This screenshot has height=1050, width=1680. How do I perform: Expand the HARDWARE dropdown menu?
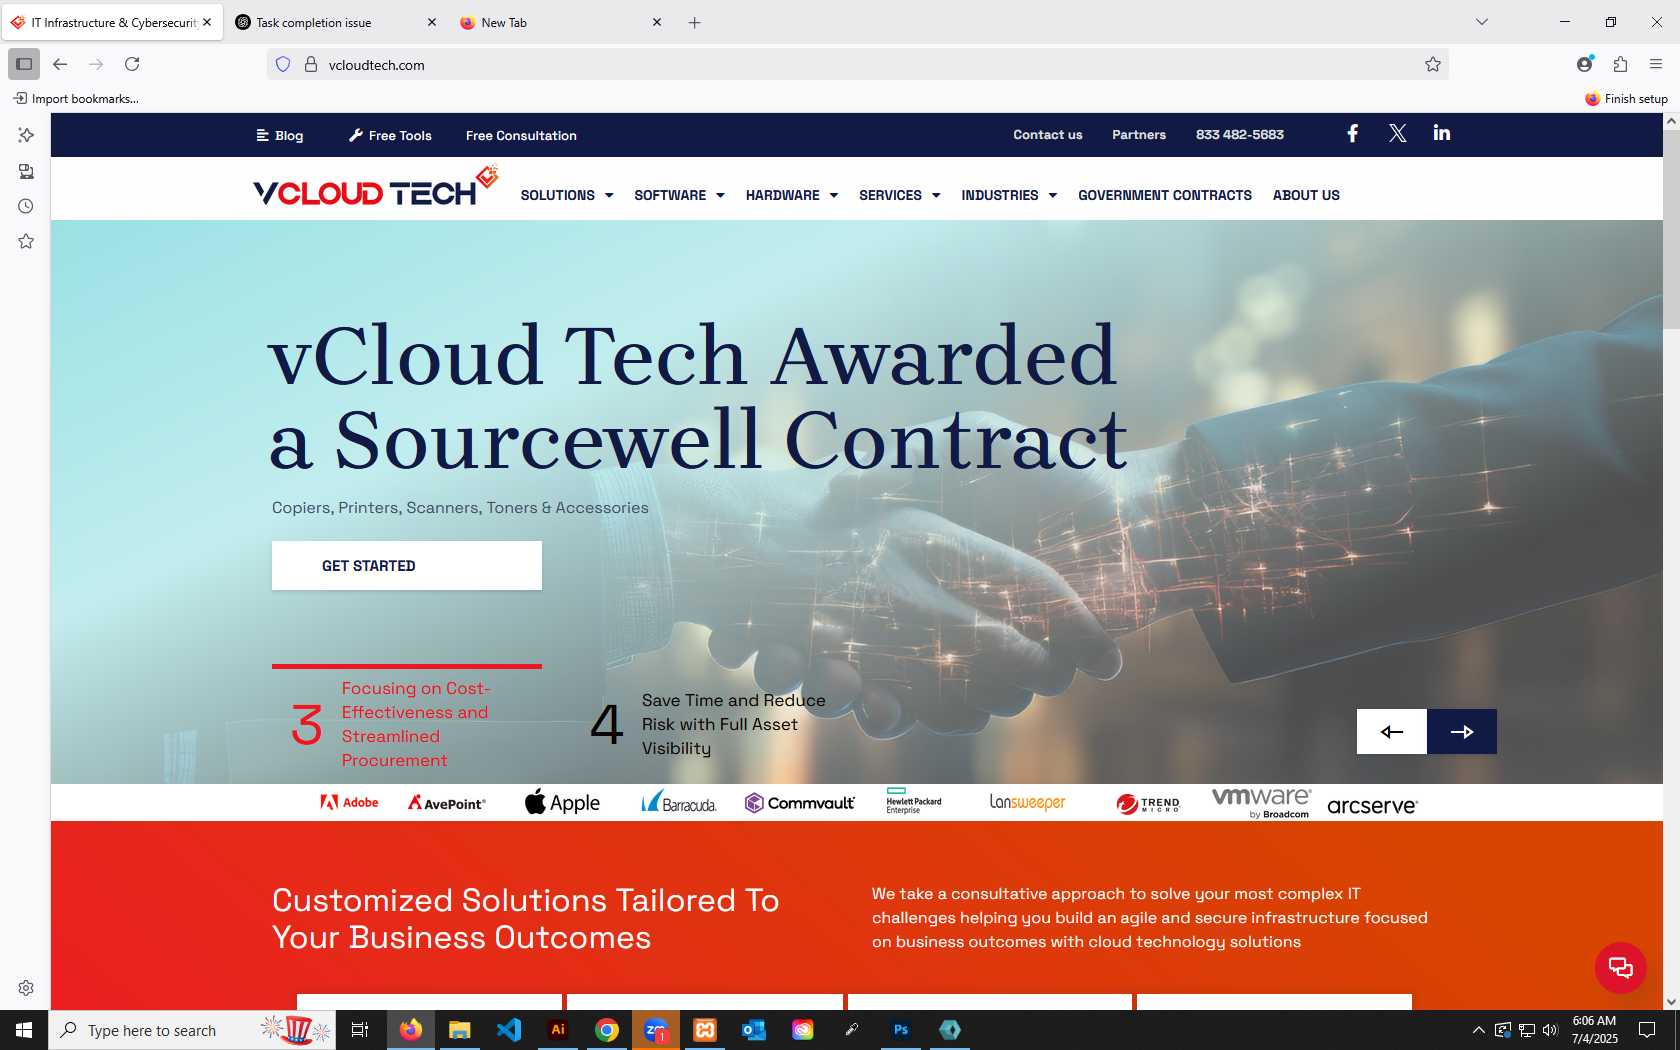coord(791,195)
